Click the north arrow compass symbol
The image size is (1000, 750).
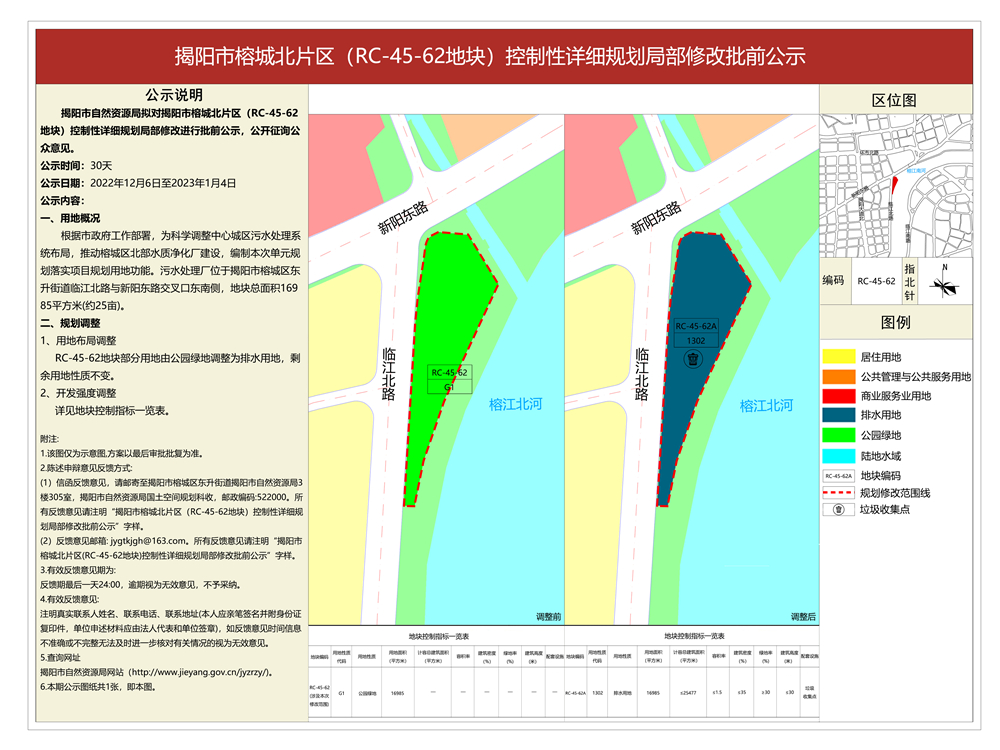click(x=944, y=285)
